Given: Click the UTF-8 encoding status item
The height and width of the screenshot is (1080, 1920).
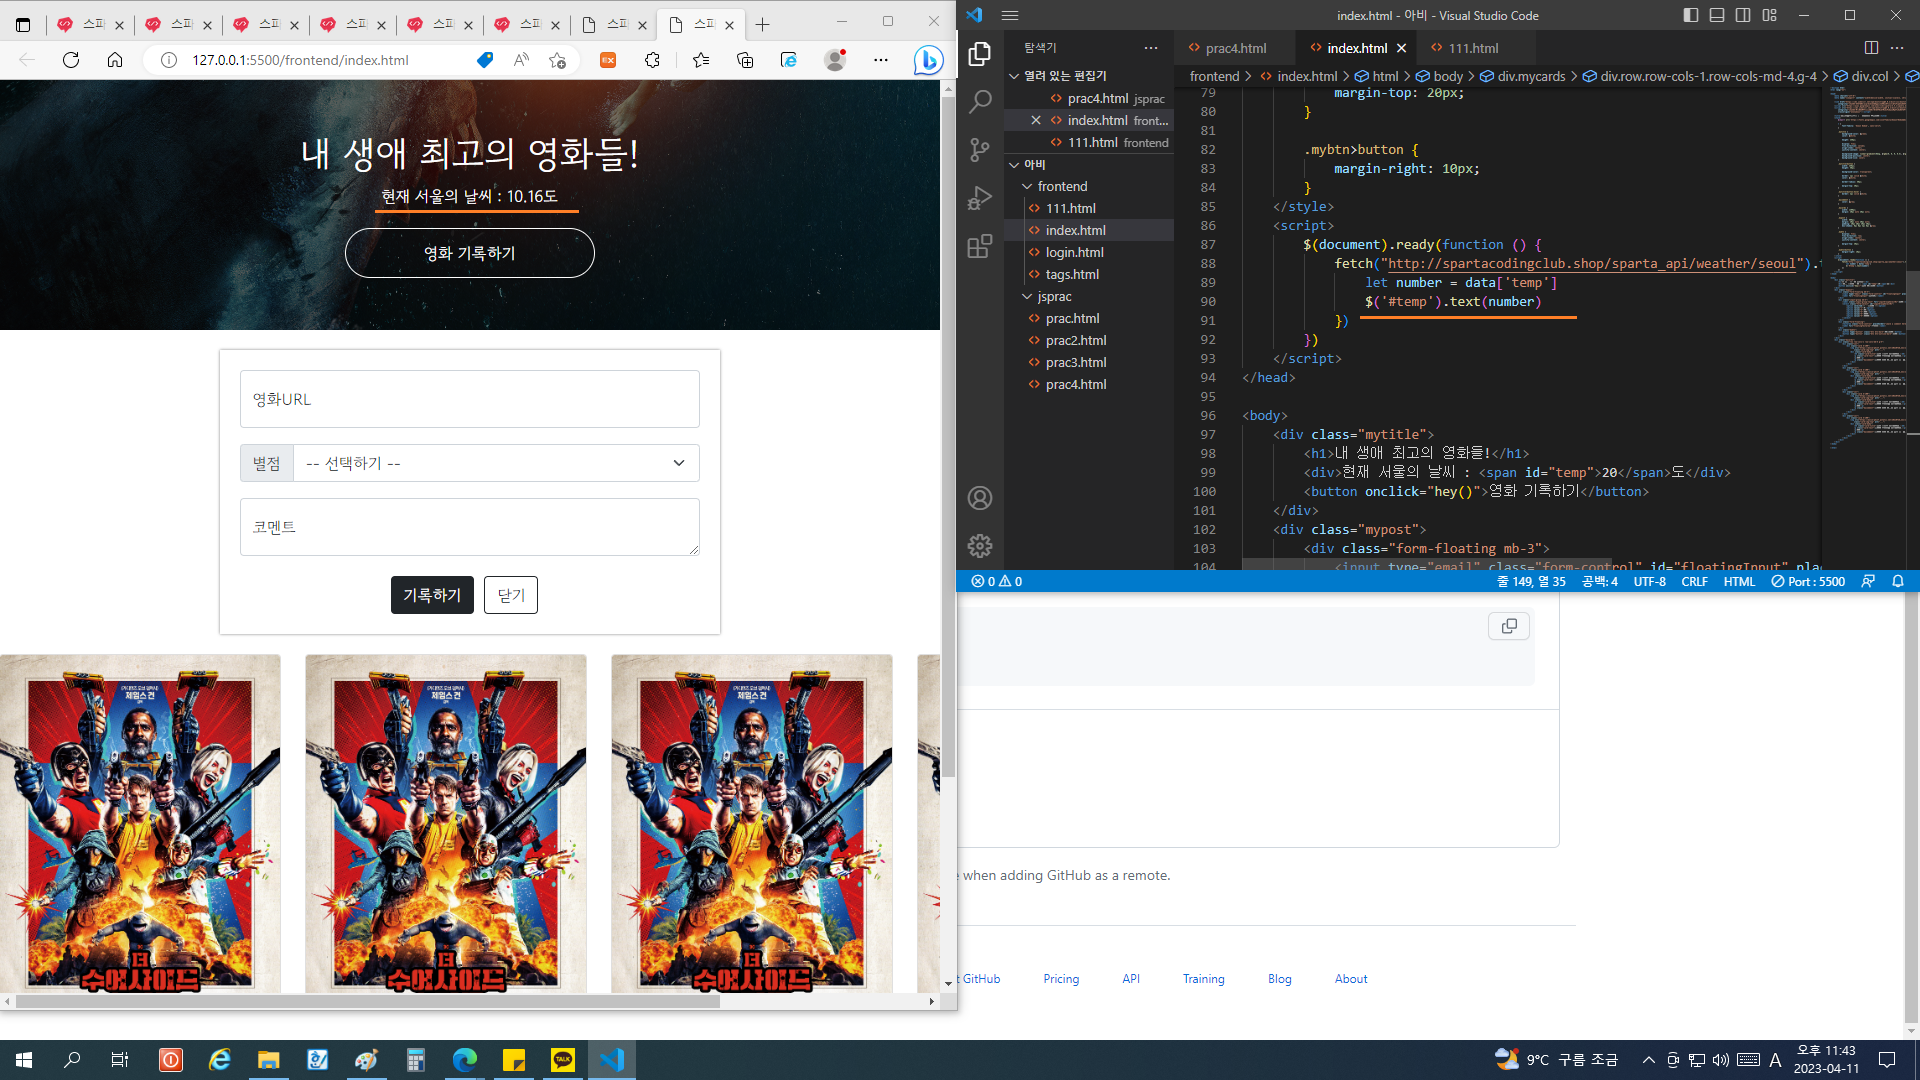Looking at the screenshot, I should 1650,581.
